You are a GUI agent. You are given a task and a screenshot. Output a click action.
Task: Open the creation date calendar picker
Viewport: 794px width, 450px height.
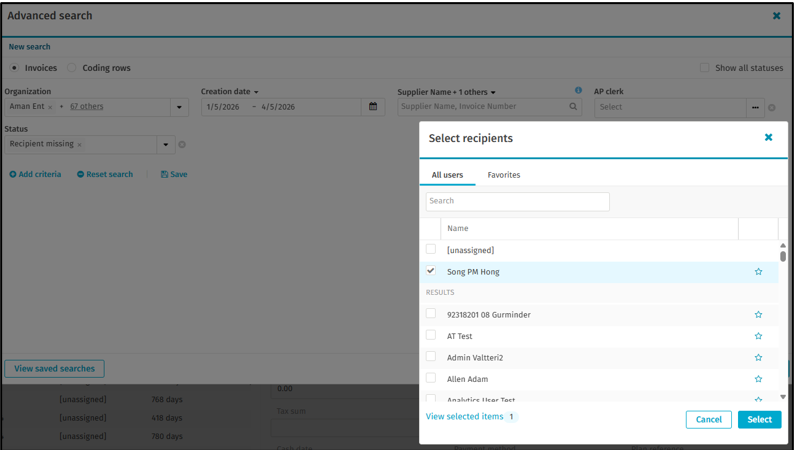373,107
